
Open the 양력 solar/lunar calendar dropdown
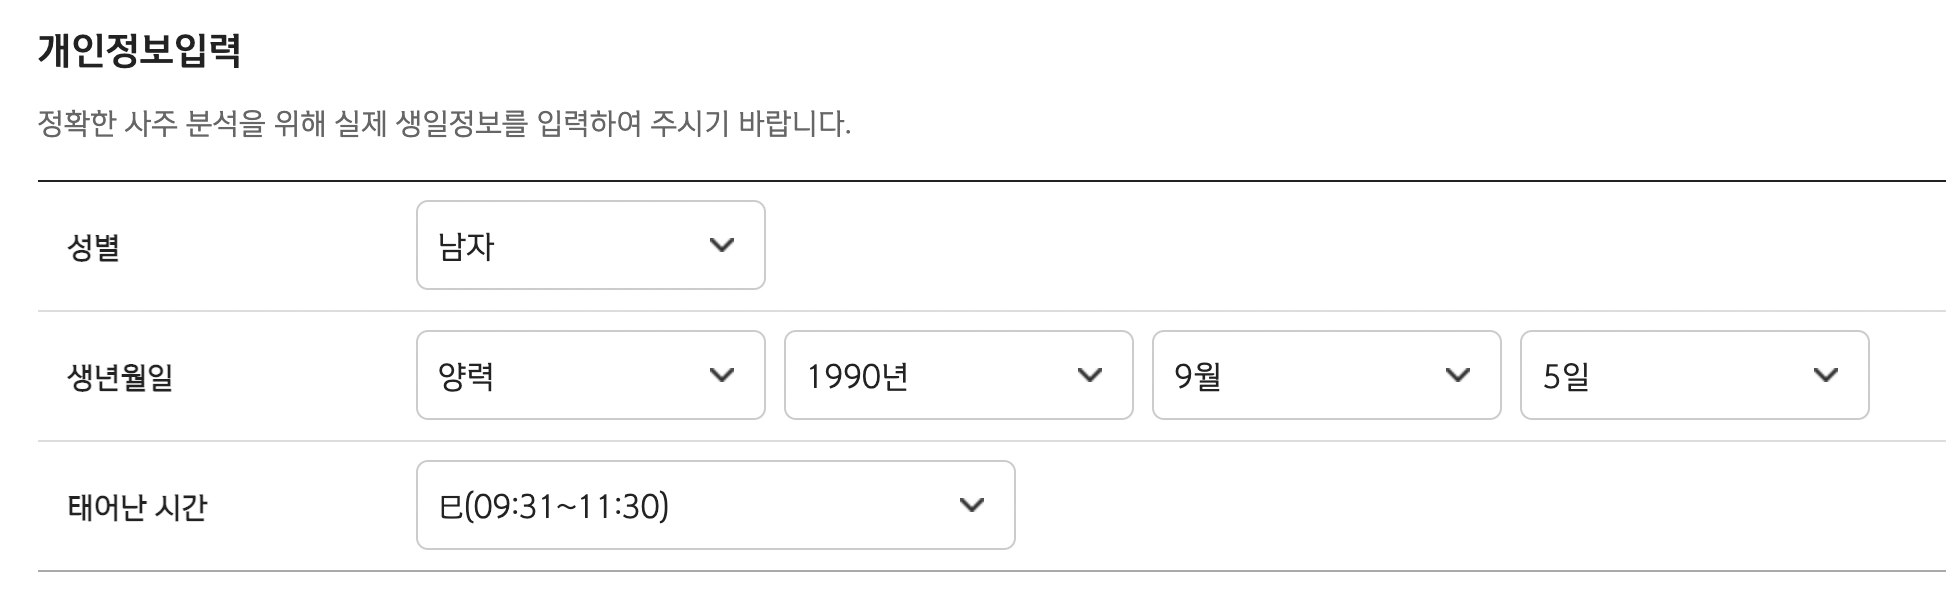coord(590,374)
